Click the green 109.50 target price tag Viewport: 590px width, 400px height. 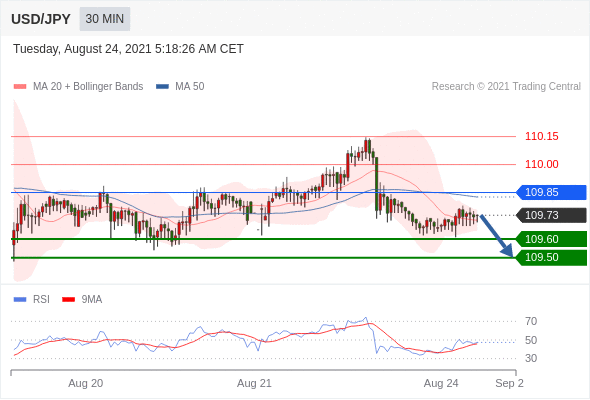point(551,257)
